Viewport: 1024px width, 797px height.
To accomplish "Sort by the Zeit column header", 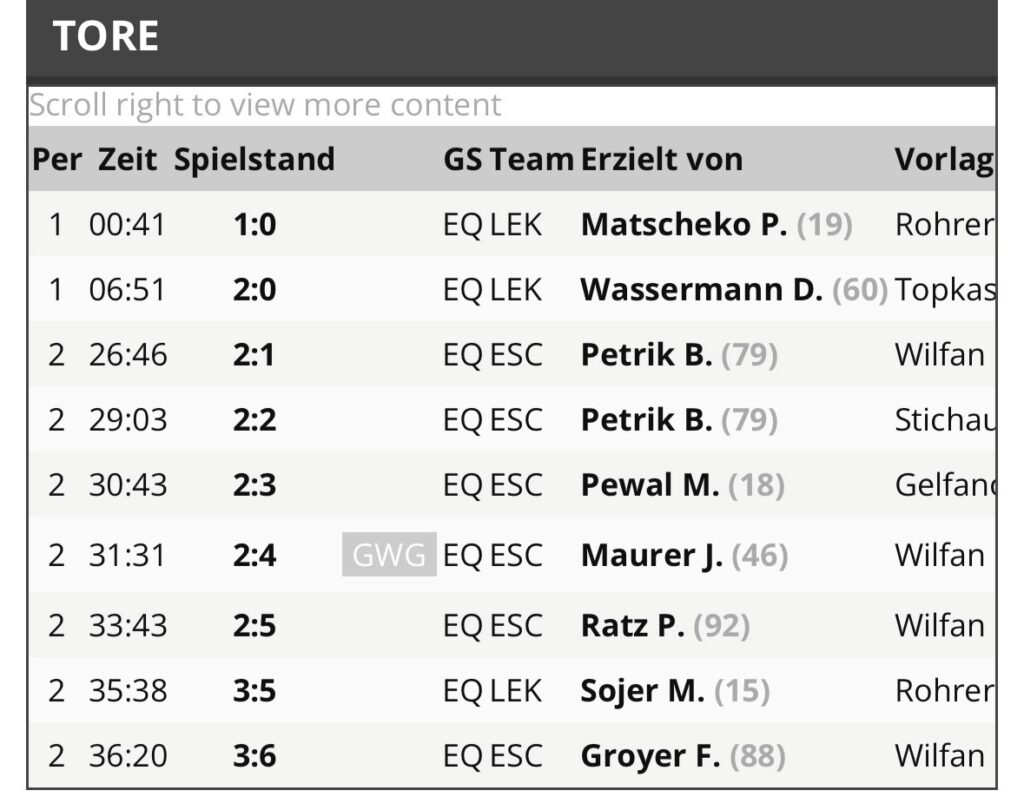I will coord(127,160).
